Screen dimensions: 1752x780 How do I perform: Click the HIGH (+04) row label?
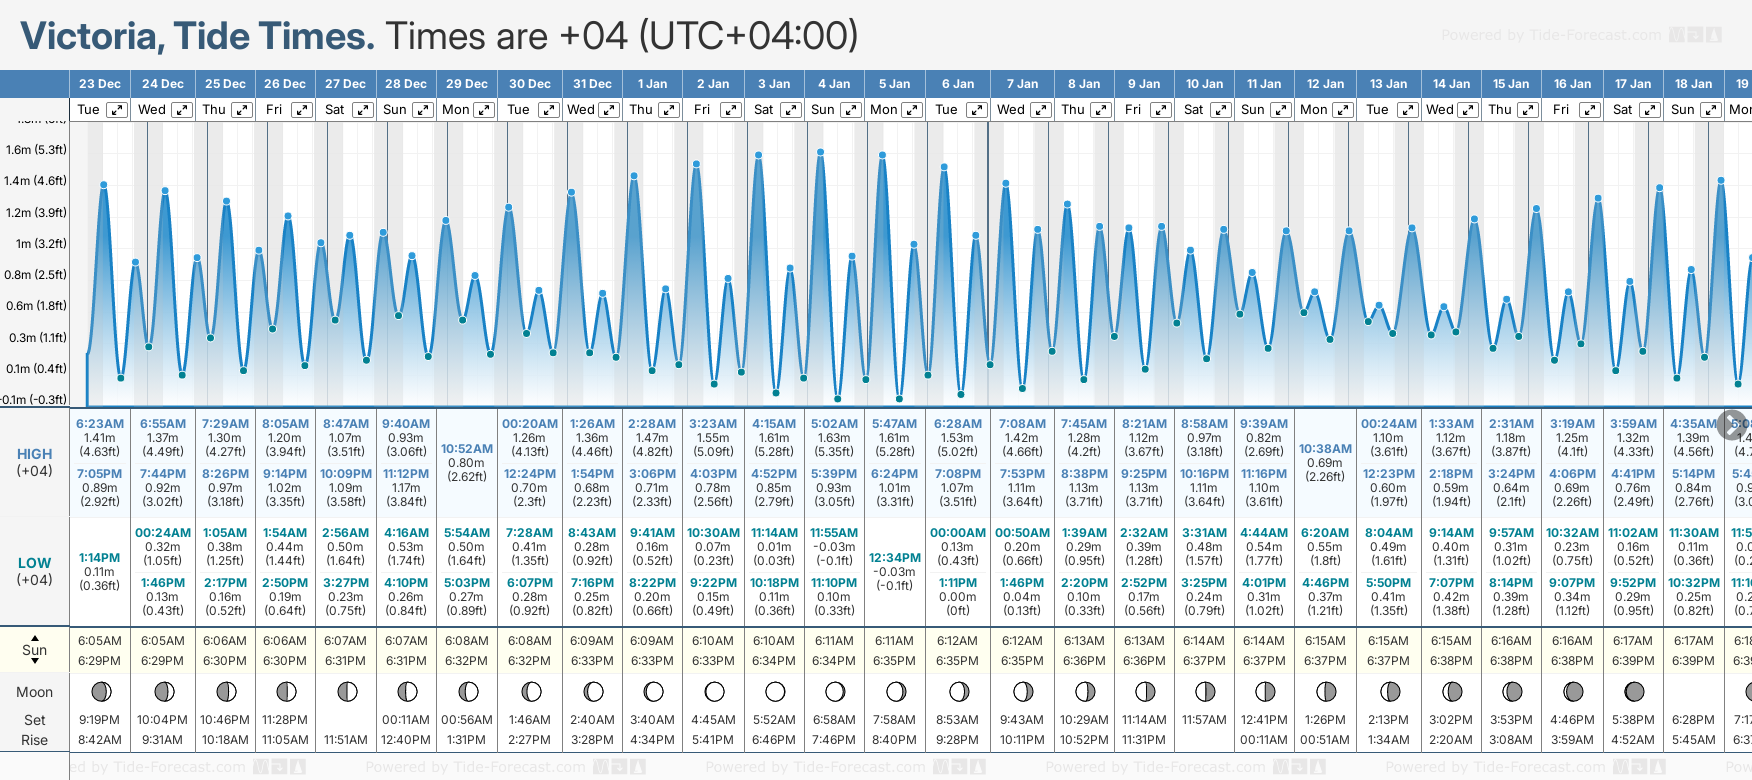pyautogui.click(x=35, y=462)
